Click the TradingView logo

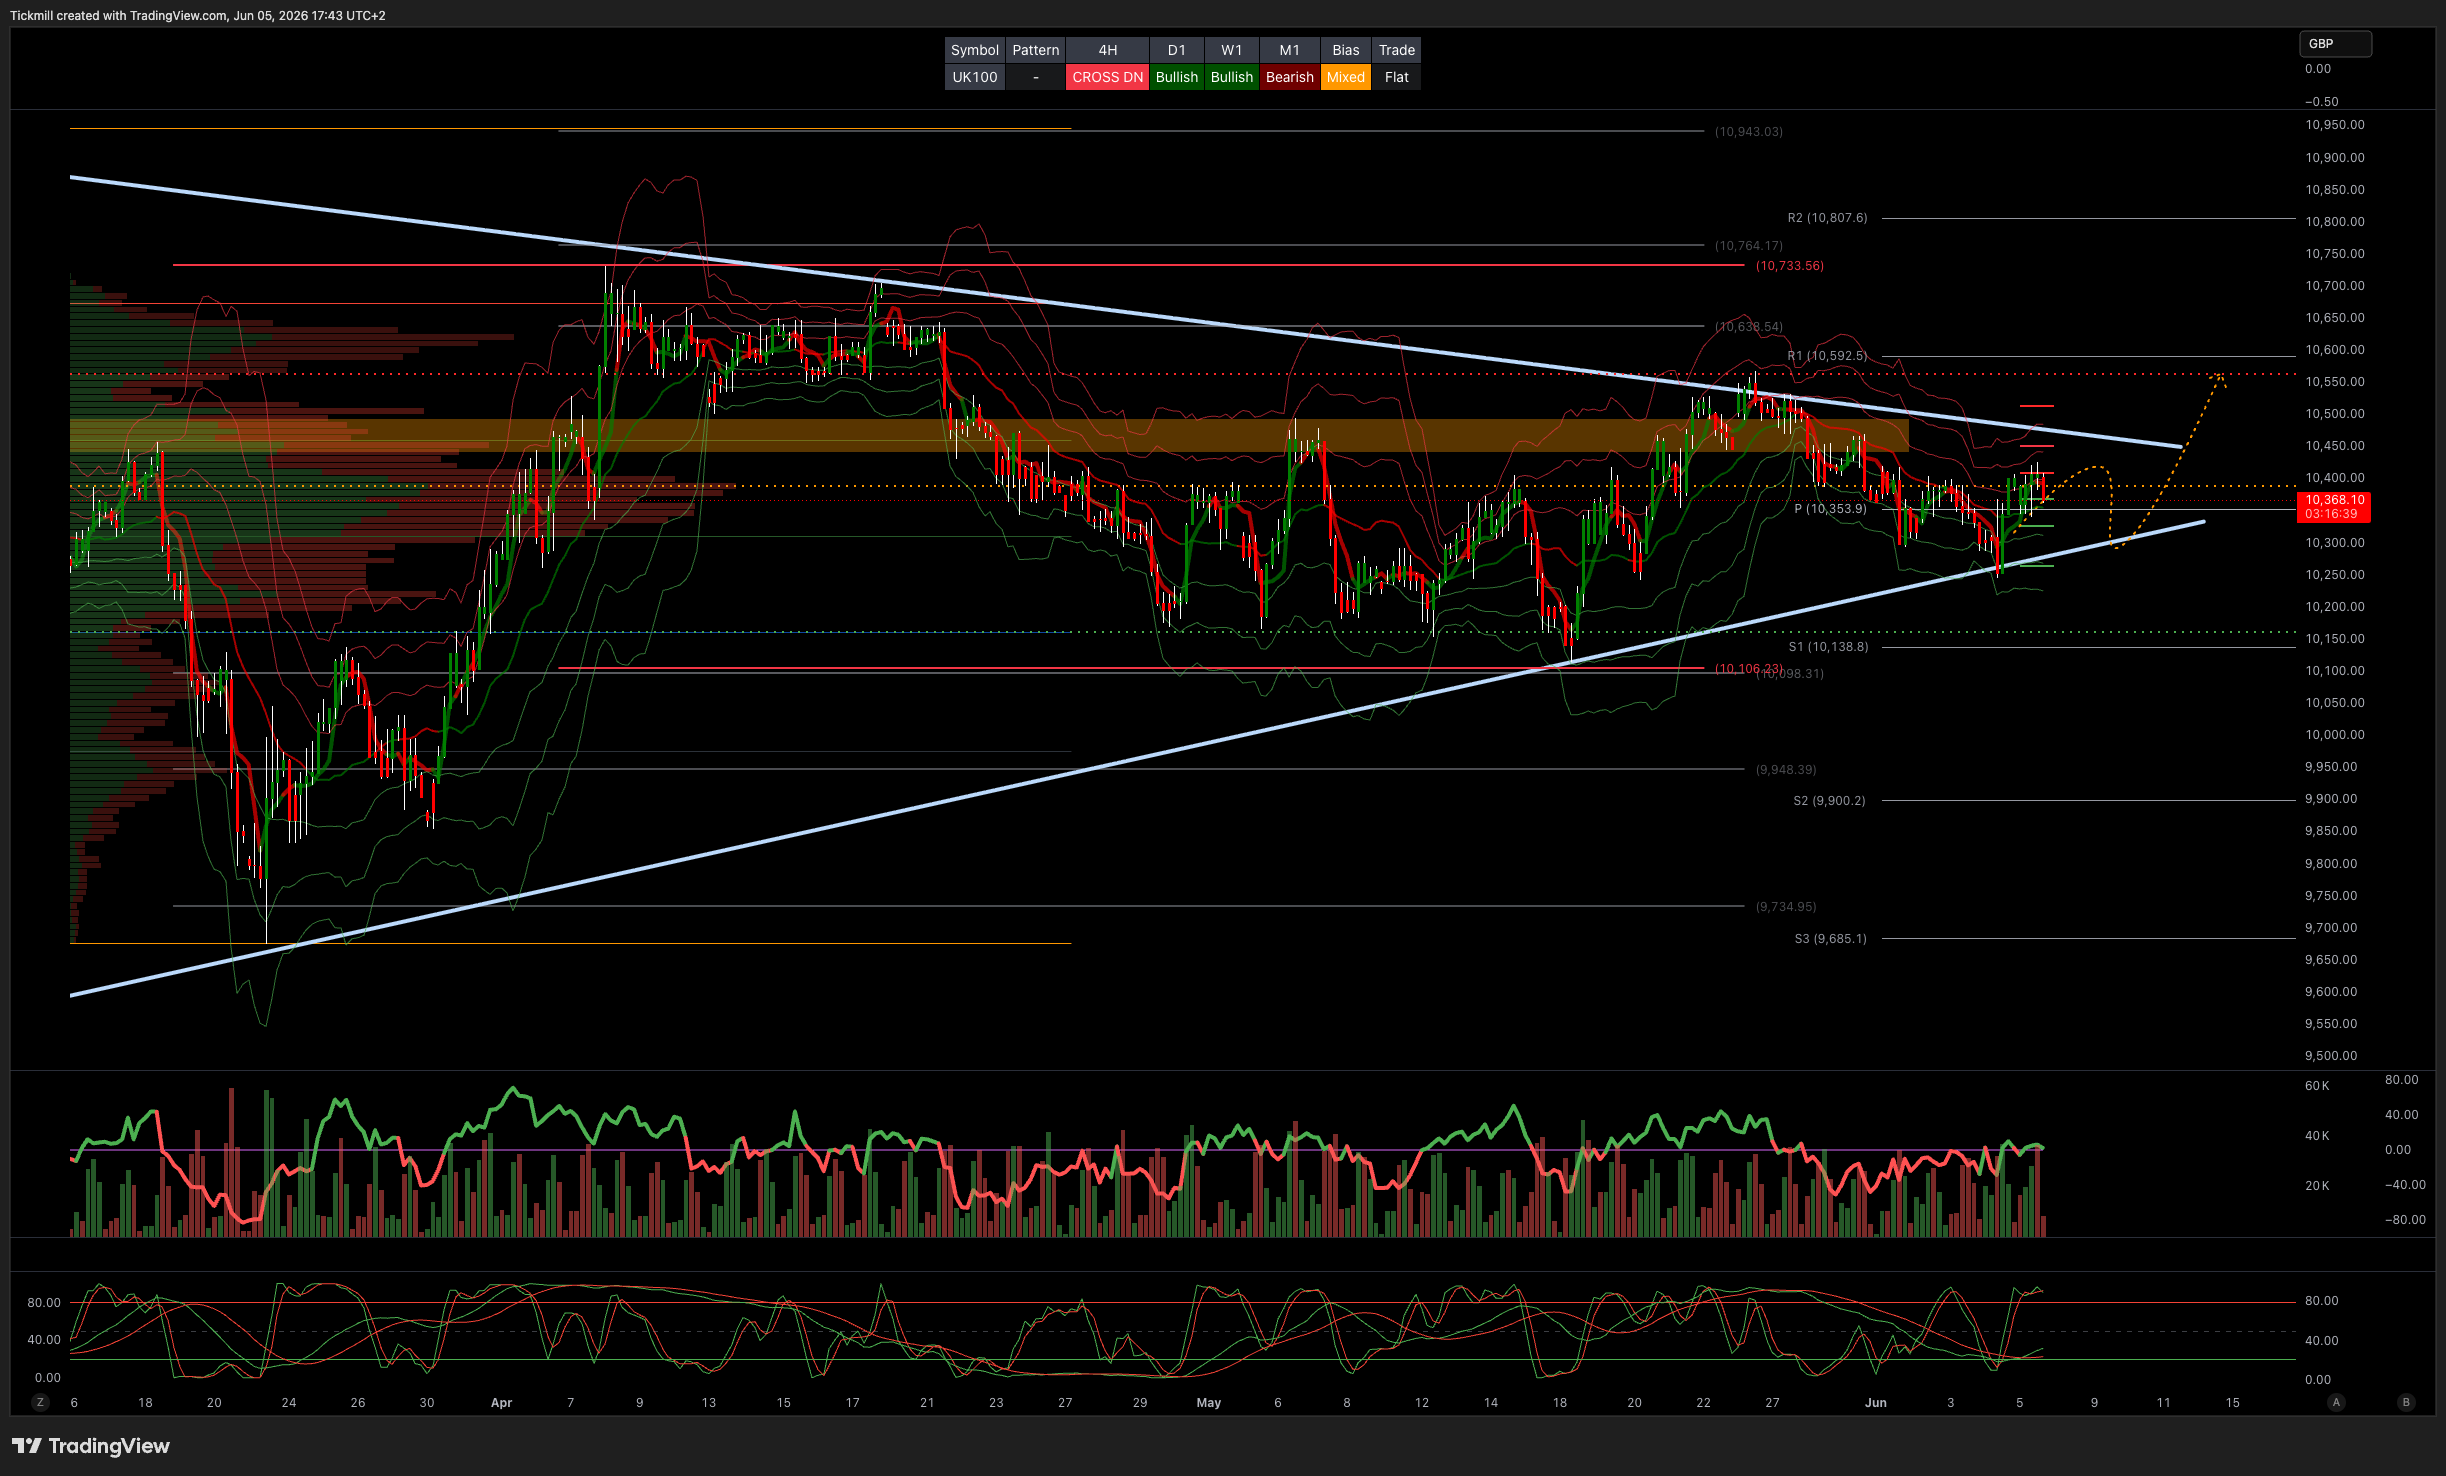point(91,1446)
